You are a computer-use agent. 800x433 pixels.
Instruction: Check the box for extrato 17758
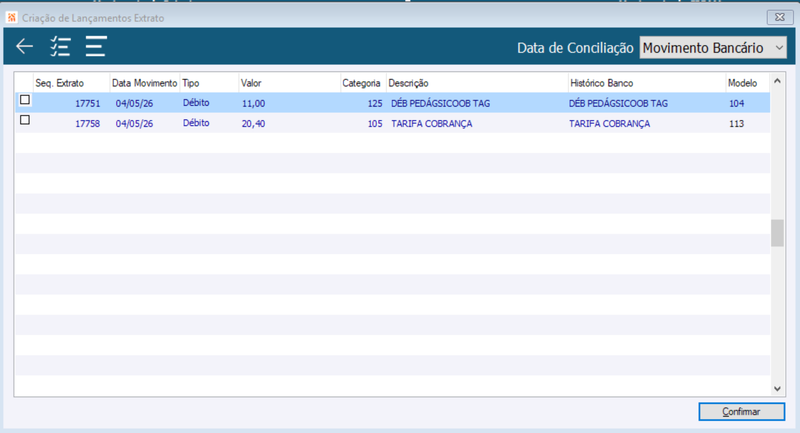click(x=25, y=120)
